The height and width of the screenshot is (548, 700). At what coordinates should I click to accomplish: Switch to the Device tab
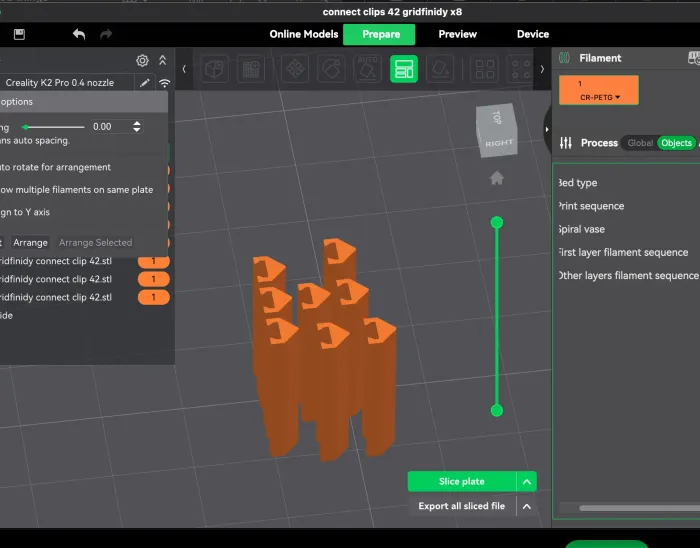point(533,34)
